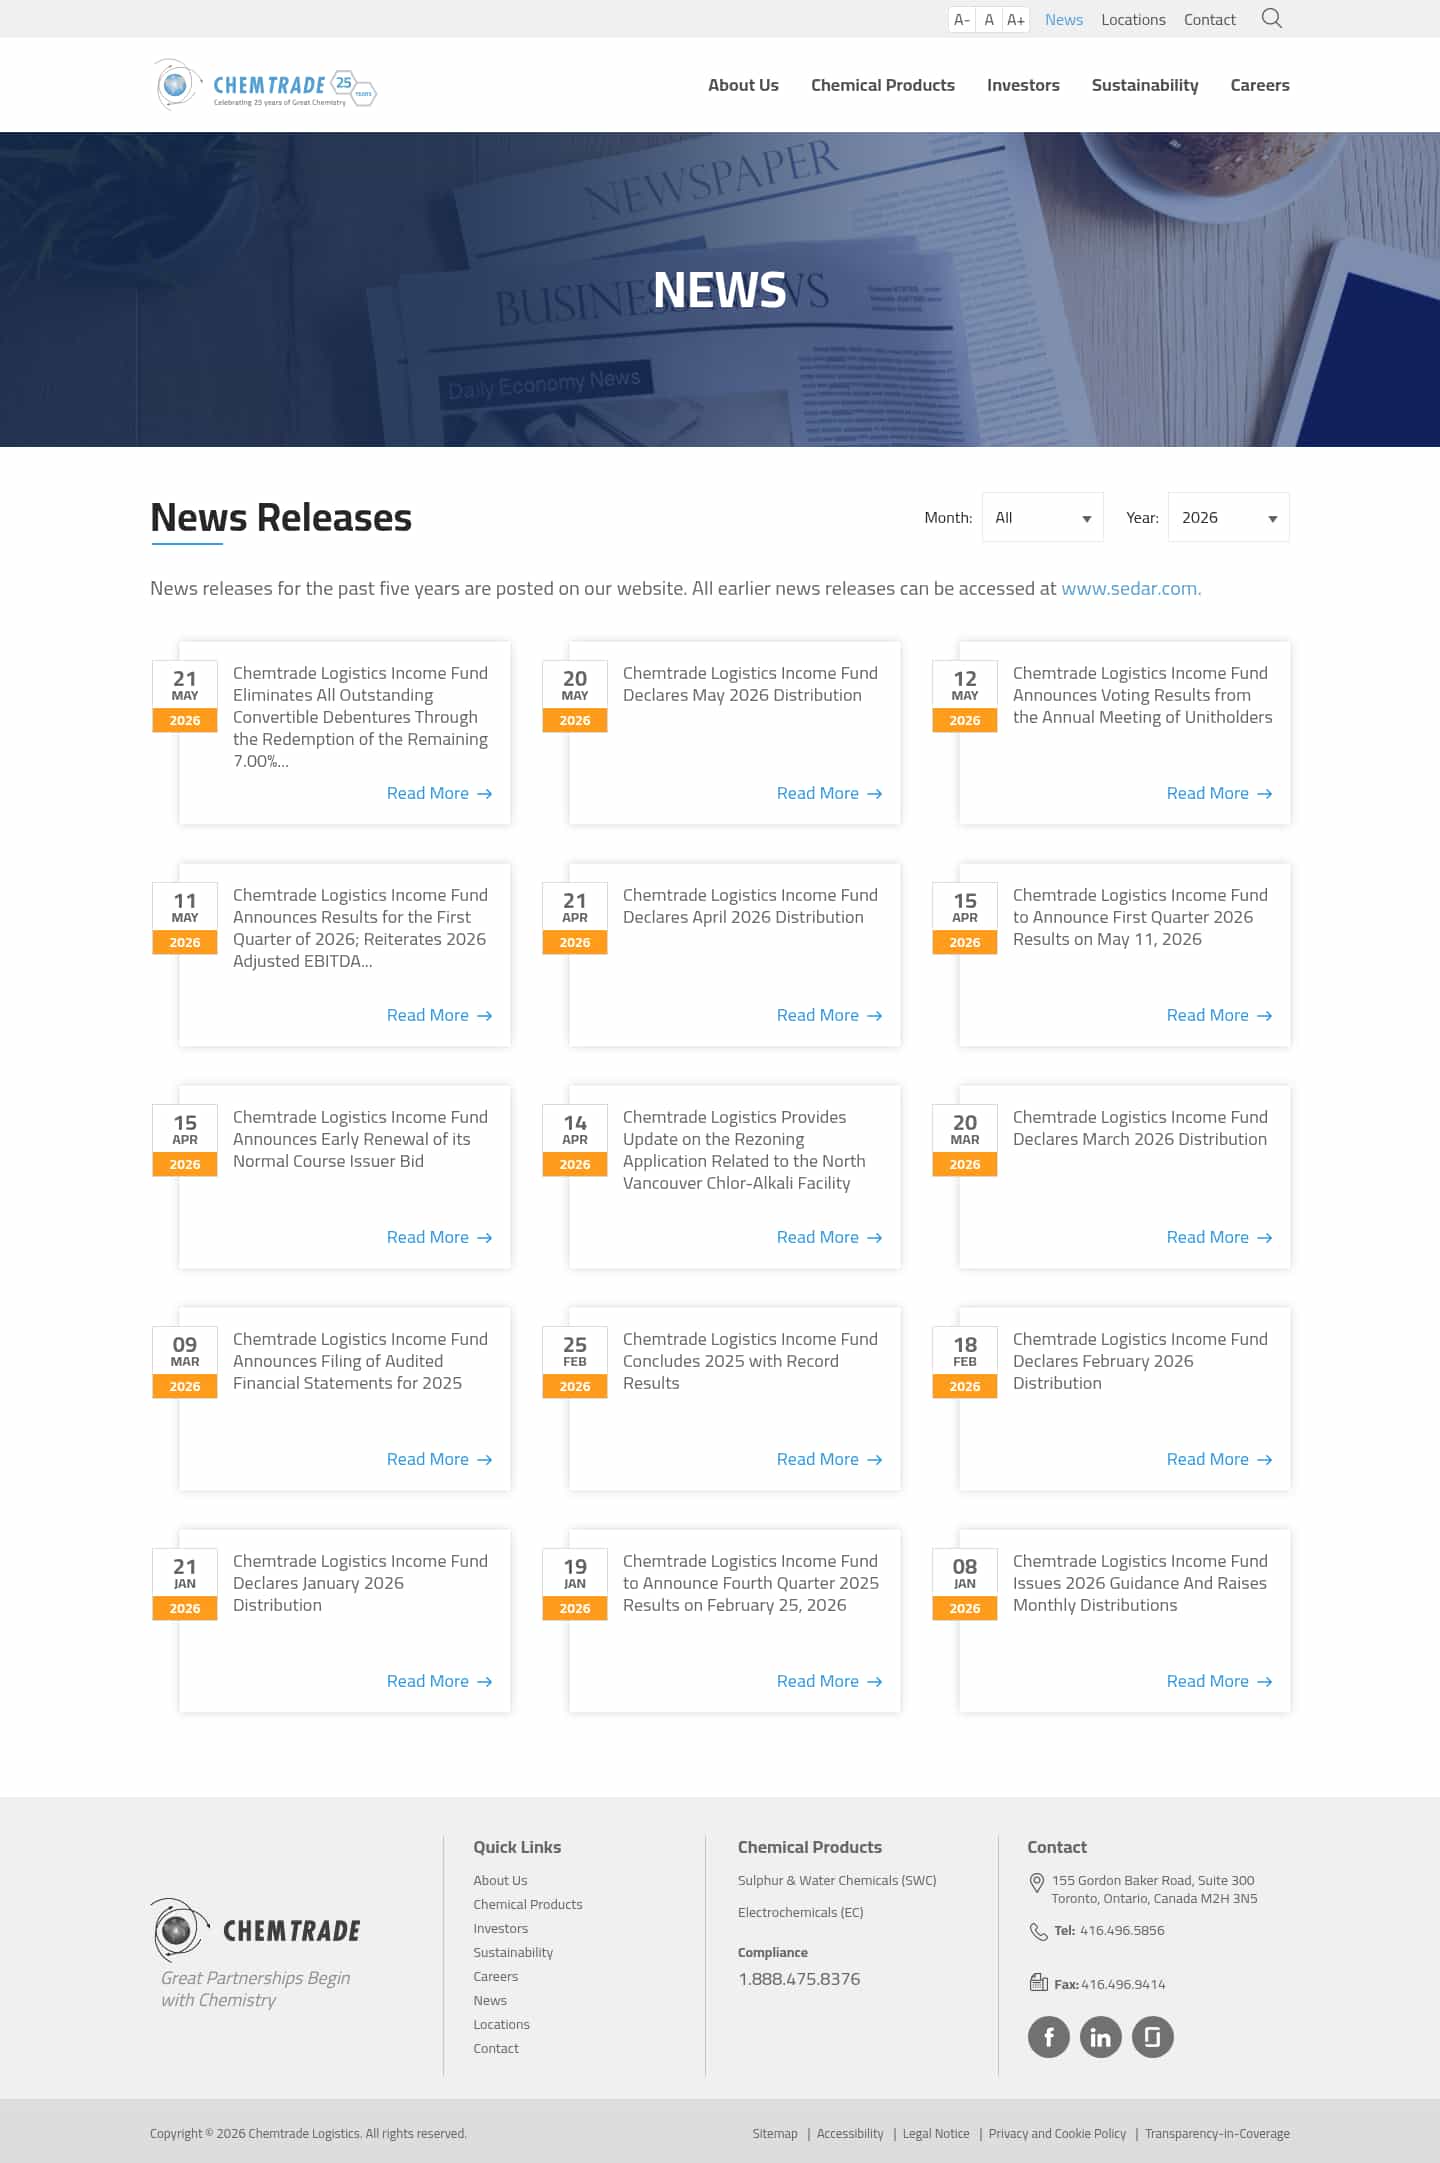Open Chemical Products menu
The width and height of the screenshot is (1440, 2163).
pos(883,85)
